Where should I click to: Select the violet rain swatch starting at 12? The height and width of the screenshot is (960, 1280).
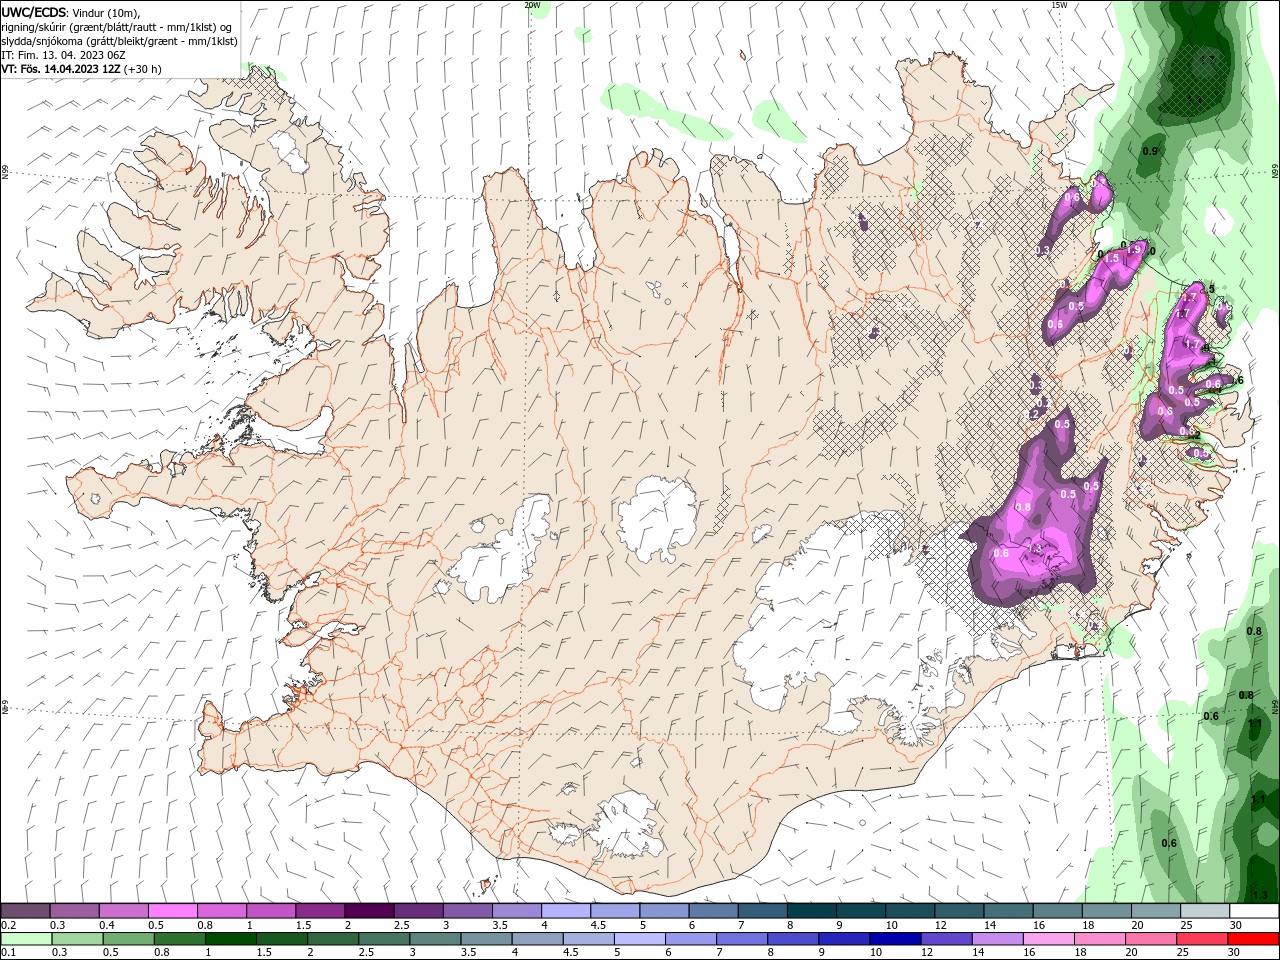(x=946, y=939)
